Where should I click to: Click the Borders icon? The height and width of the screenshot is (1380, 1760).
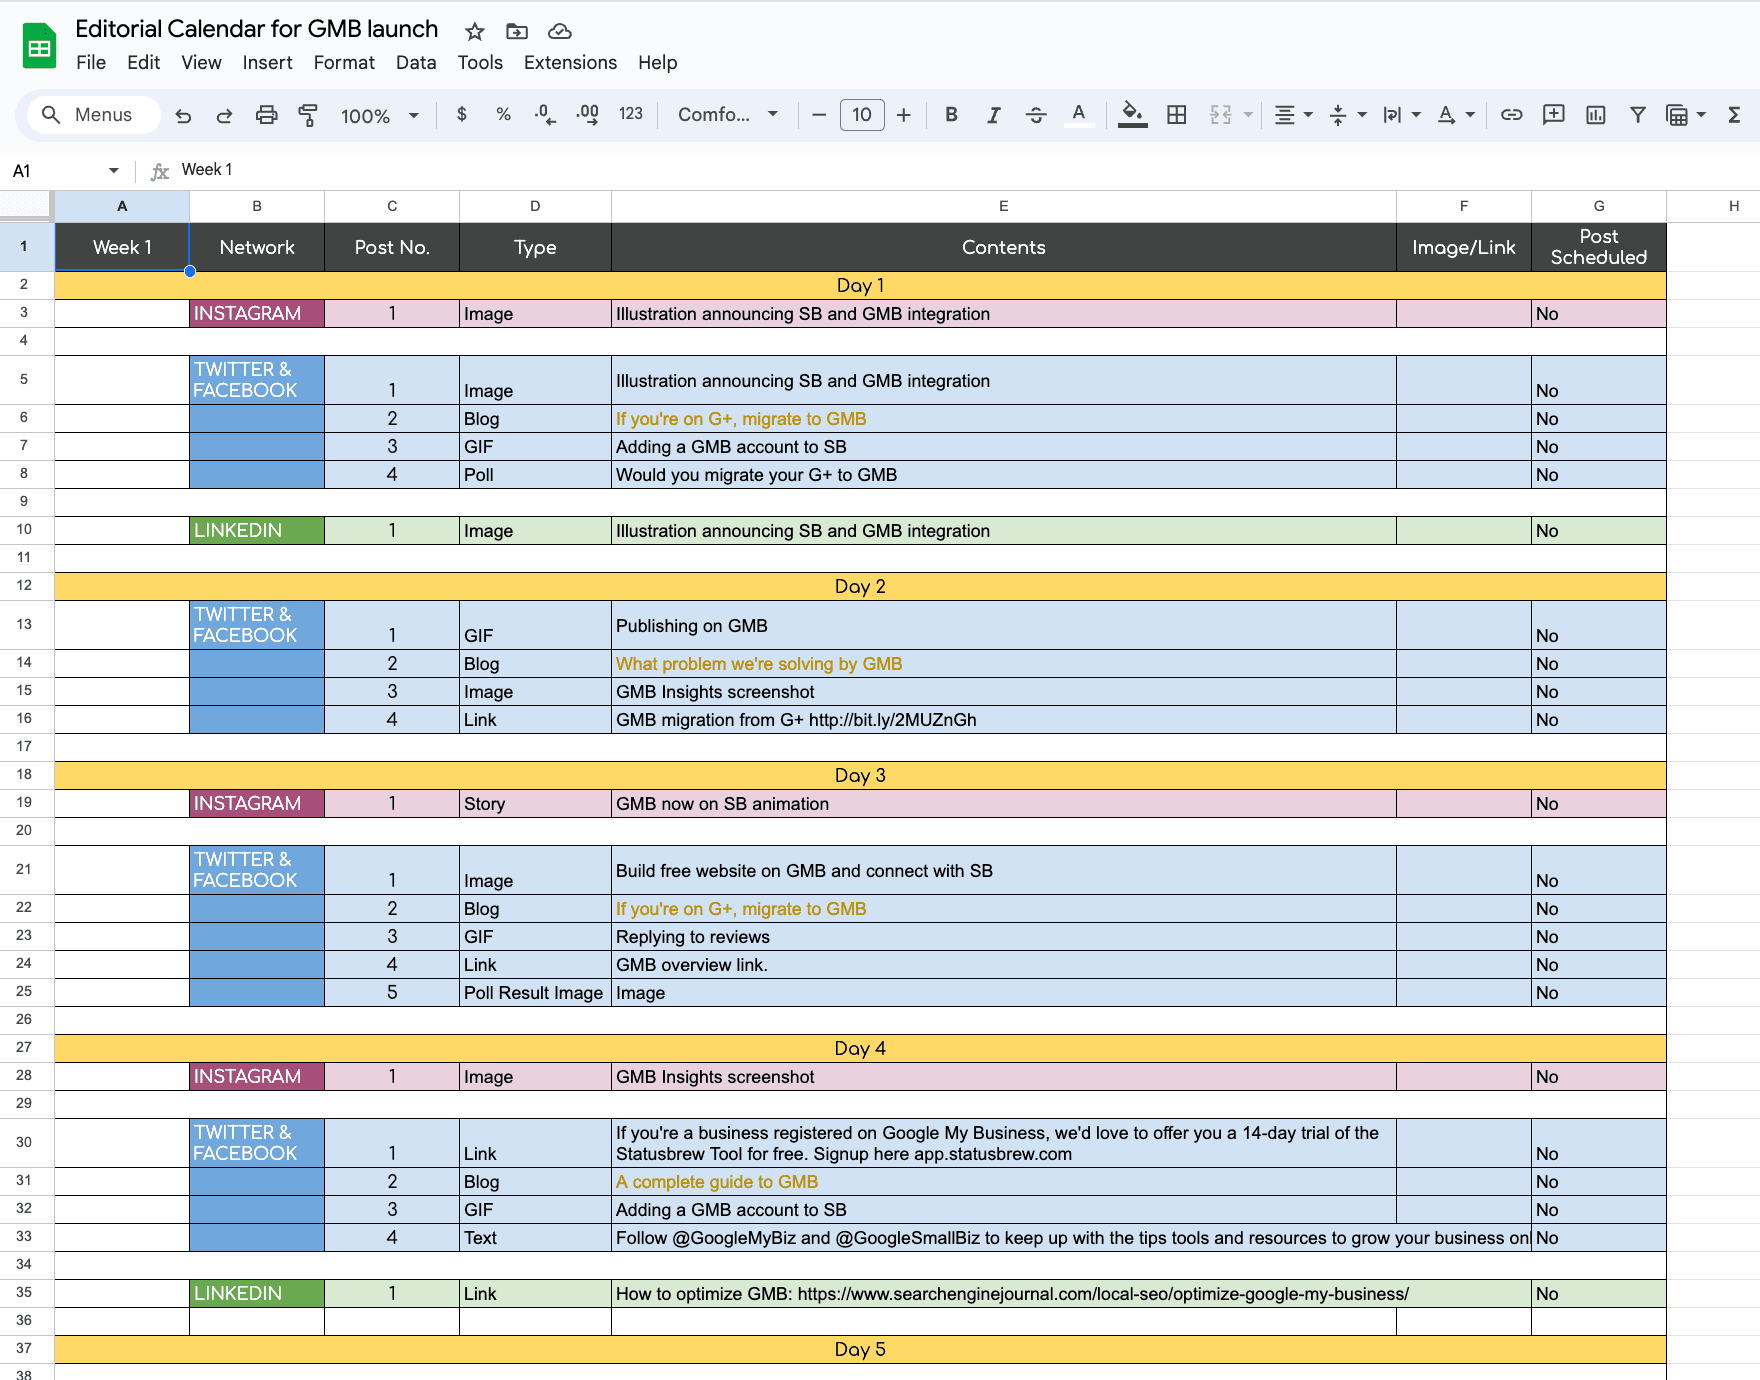[x=1177, y=115]
